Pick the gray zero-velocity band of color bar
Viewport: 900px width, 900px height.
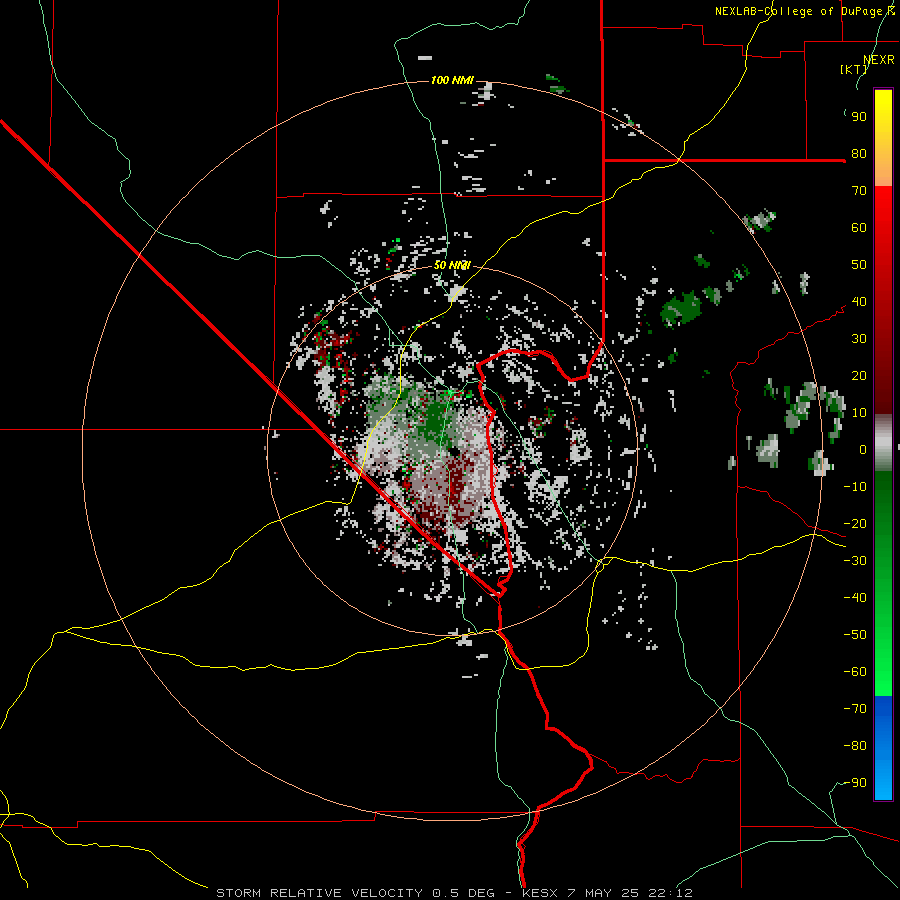click(x=883, y=443)
